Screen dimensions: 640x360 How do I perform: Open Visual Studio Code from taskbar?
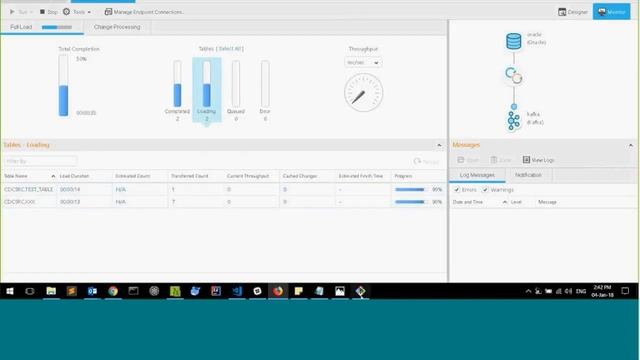click(237, 291)
